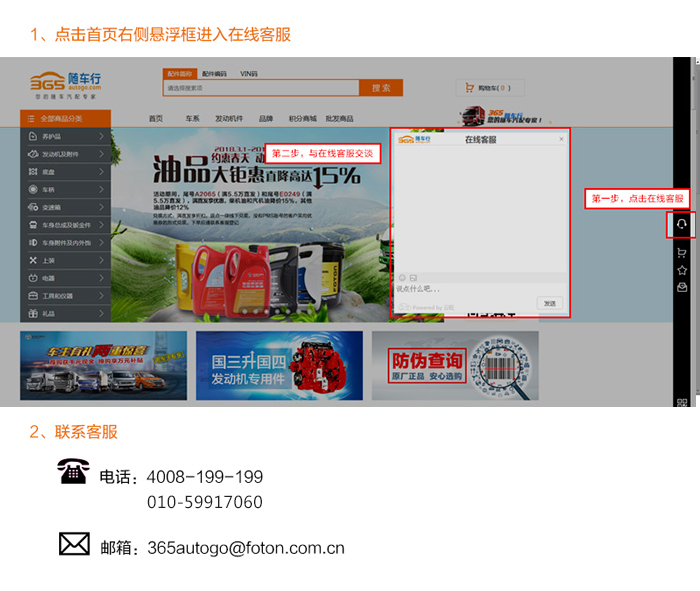Viewport: 700px width, 591px height.
Task: Click the 车身附件及内外饰 category label
Action: (x=67, y=243)
